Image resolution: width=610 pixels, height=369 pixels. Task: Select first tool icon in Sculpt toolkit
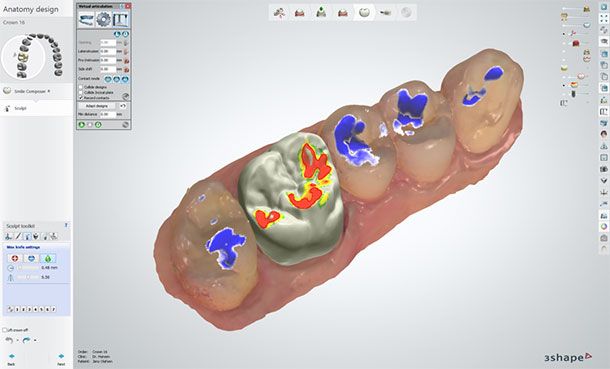(8, 236)
